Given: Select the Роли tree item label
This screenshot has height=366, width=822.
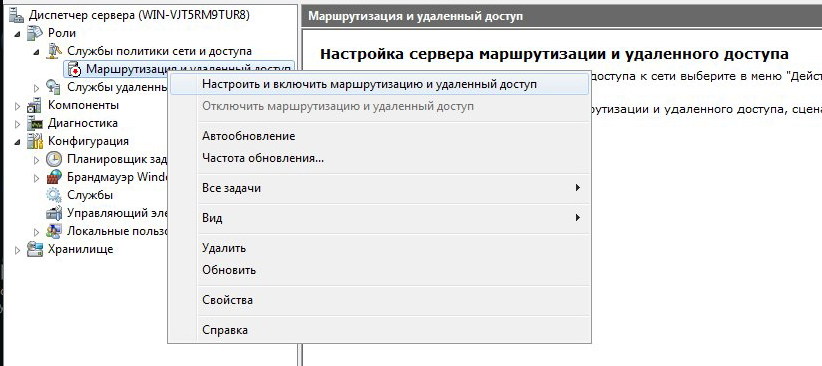Looking at the screenshot, I should click(x=62, y=33).
